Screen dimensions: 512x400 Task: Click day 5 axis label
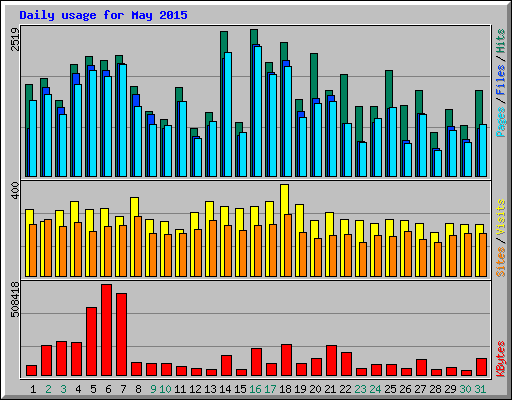coord(93,389)
